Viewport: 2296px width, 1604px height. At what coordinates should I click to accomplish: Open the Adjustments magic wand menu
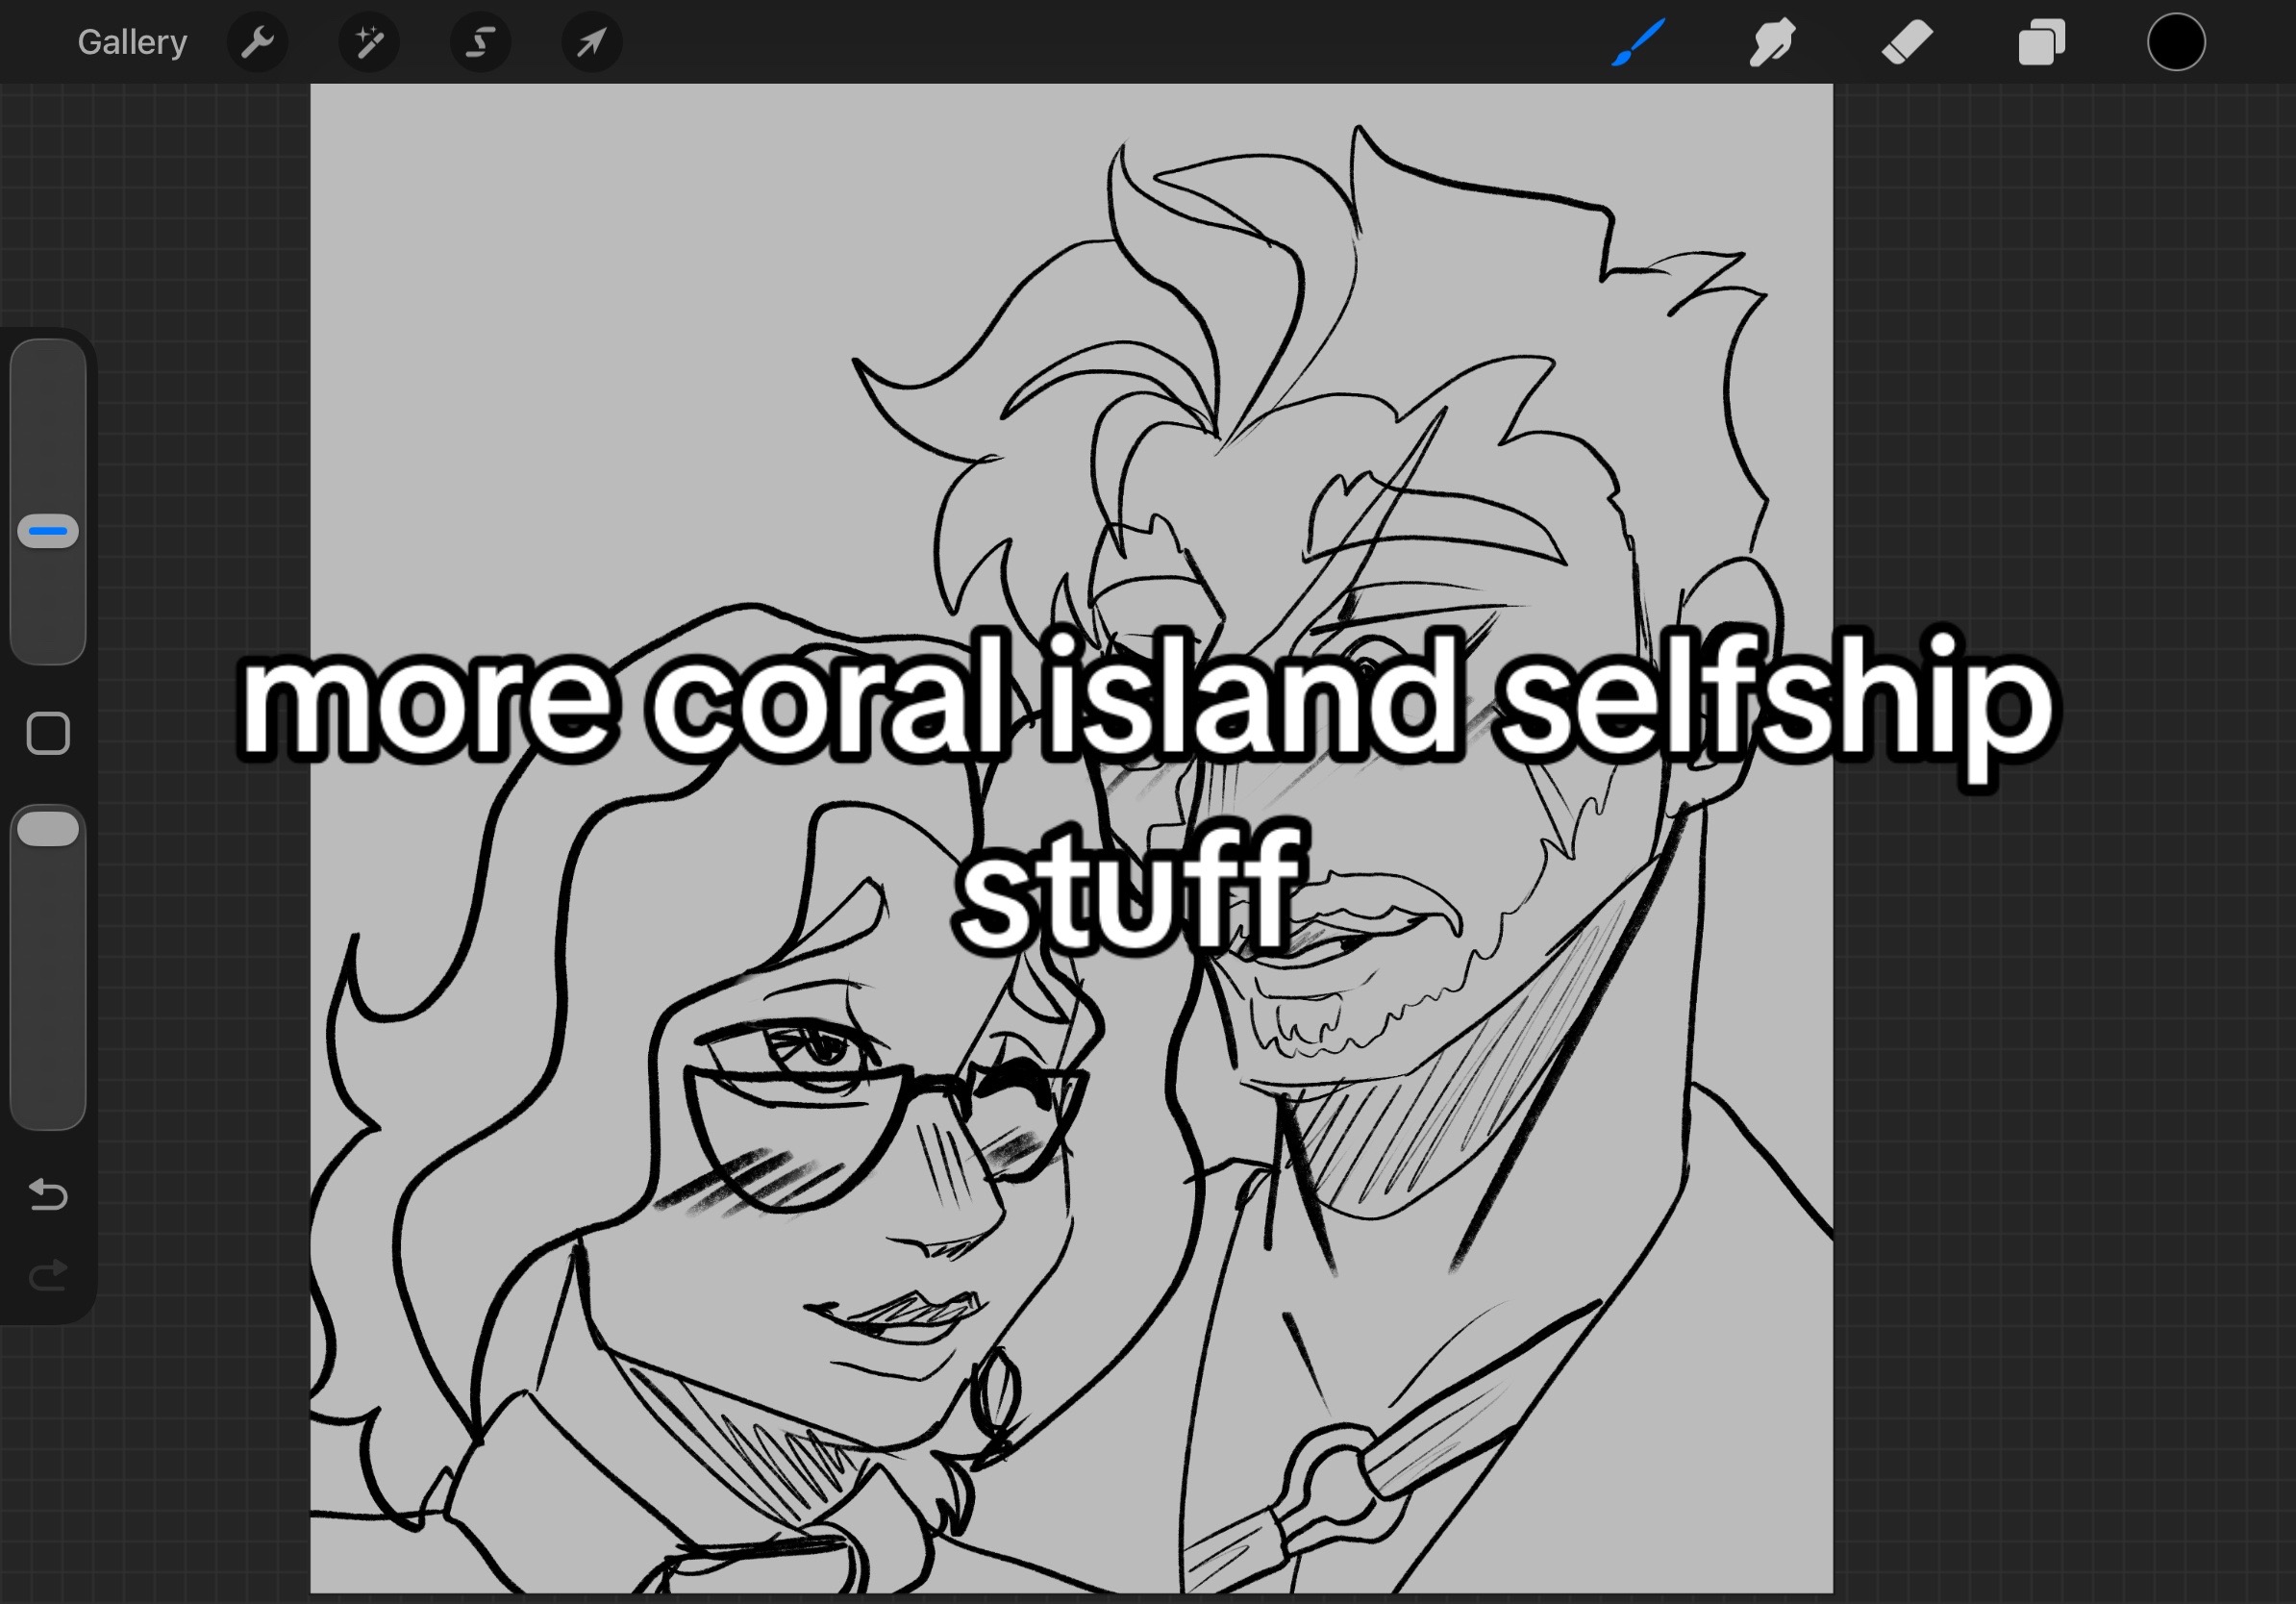369,42
